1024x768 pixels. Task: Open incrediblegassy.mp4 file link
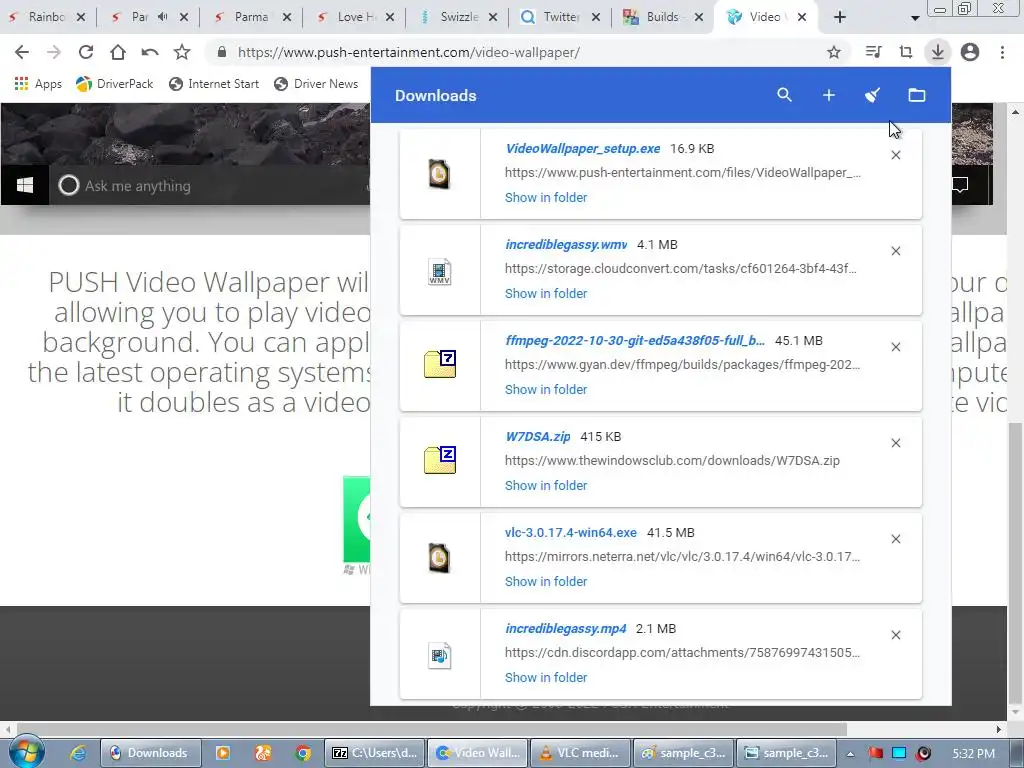[566, 629]
